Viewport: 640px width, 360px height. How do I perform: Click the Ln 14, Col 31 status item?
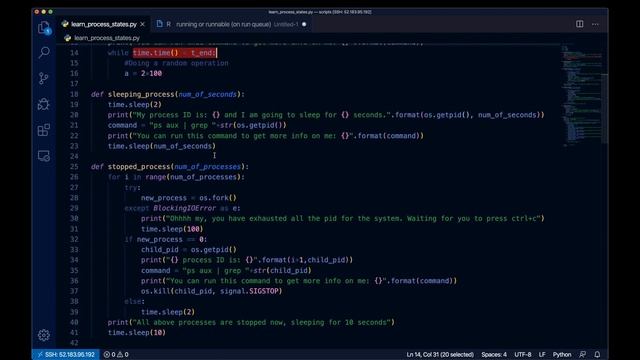[x=440, y=354]
